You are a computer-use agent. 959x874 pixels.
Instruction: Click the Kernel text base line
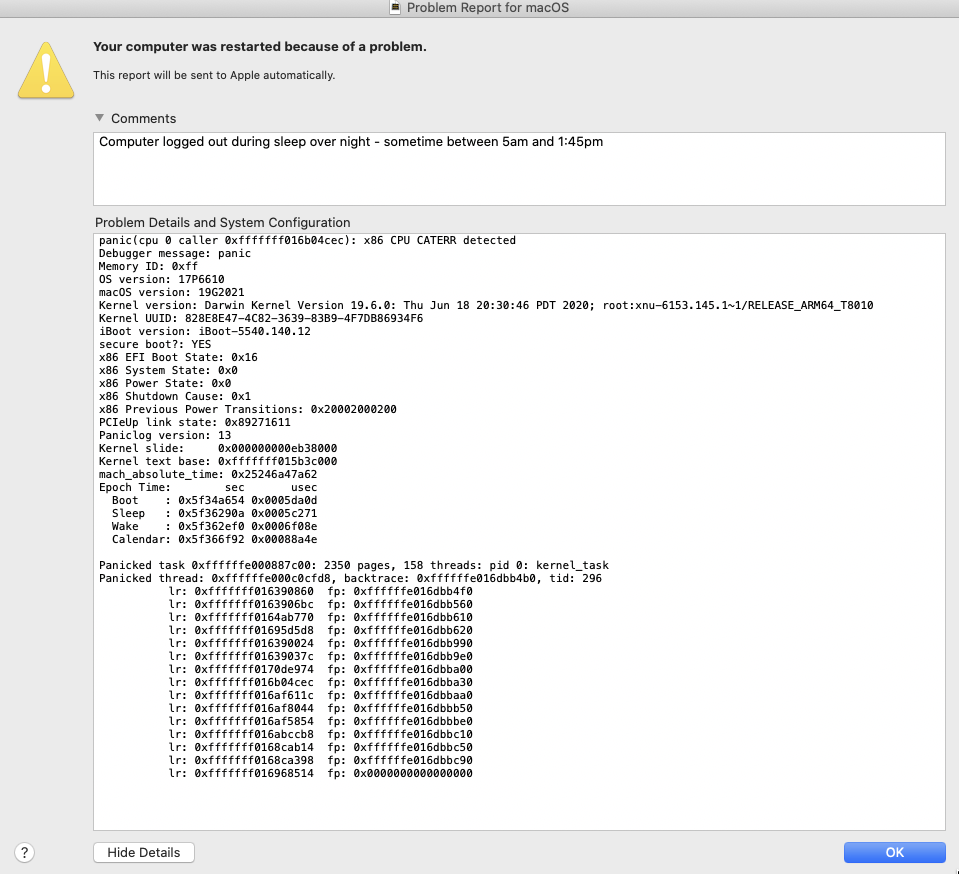coord(218,461)
